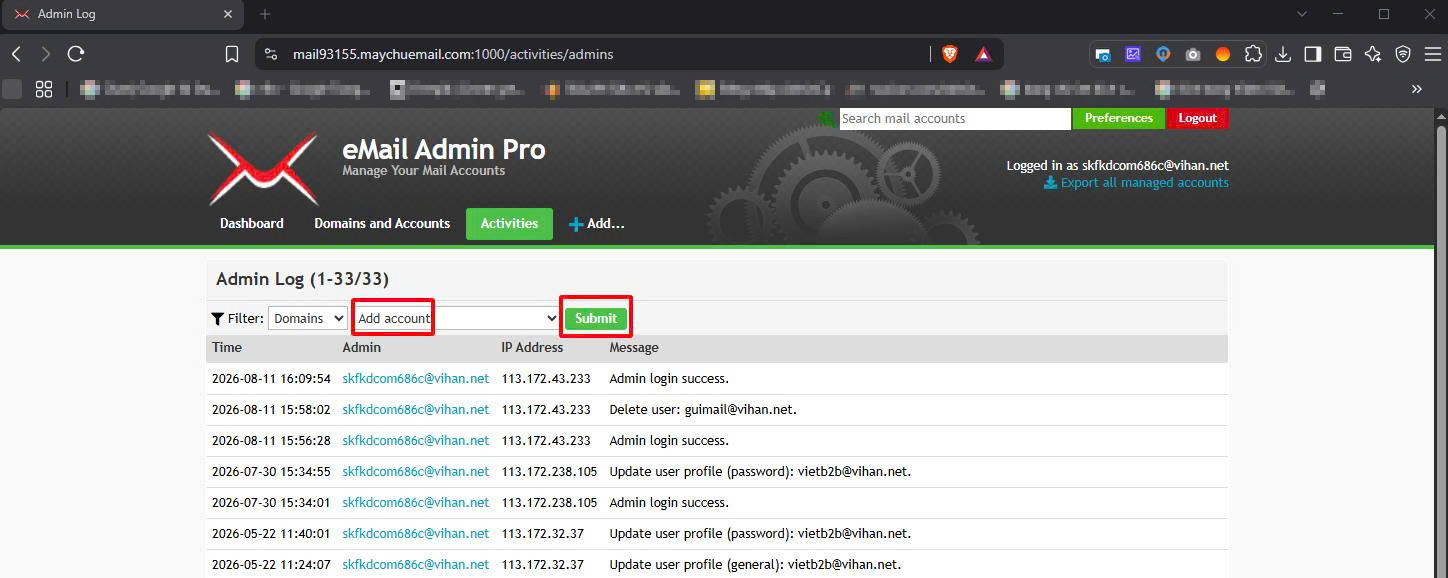This screenshot has height=578, width=1448.
Task: Open Brave Shields lion icon
Action: click(950, 54)
